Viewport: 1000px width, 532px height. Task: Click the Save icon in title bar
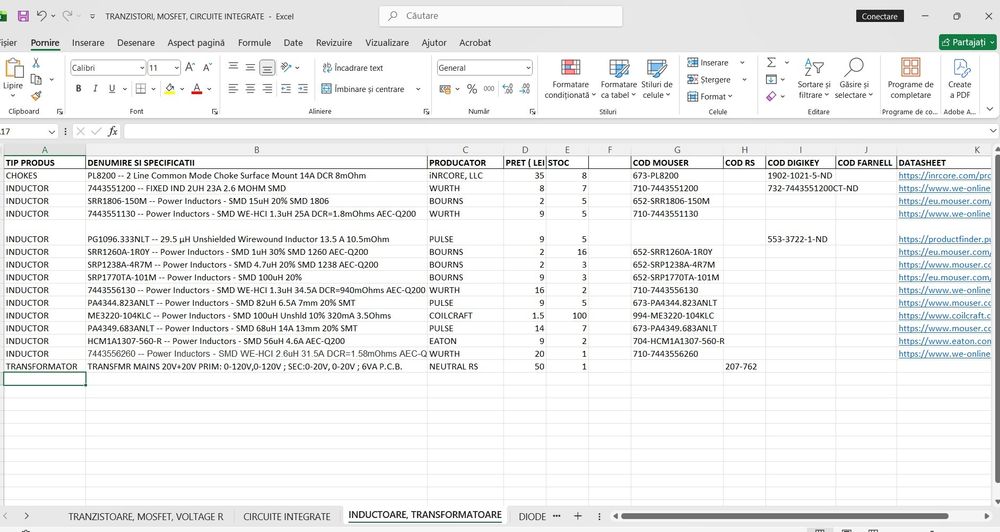pyautogui.click(x=23, y=16)
